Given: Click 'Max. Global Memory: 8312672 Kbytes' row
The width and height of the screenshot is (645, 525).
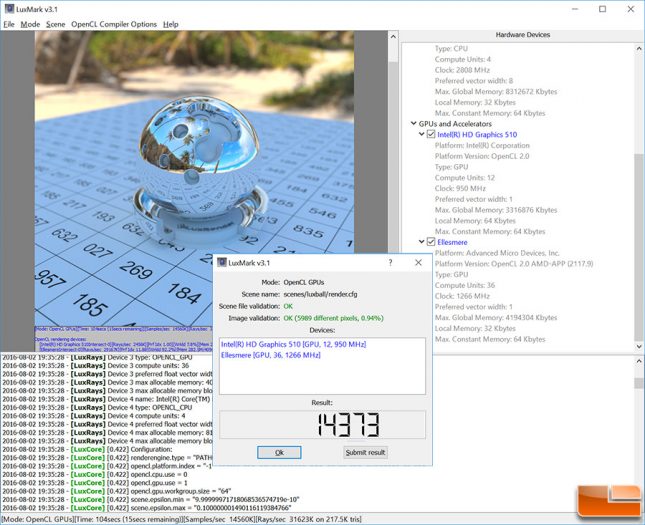Looking at the screenshot, I should click(496, 91).
